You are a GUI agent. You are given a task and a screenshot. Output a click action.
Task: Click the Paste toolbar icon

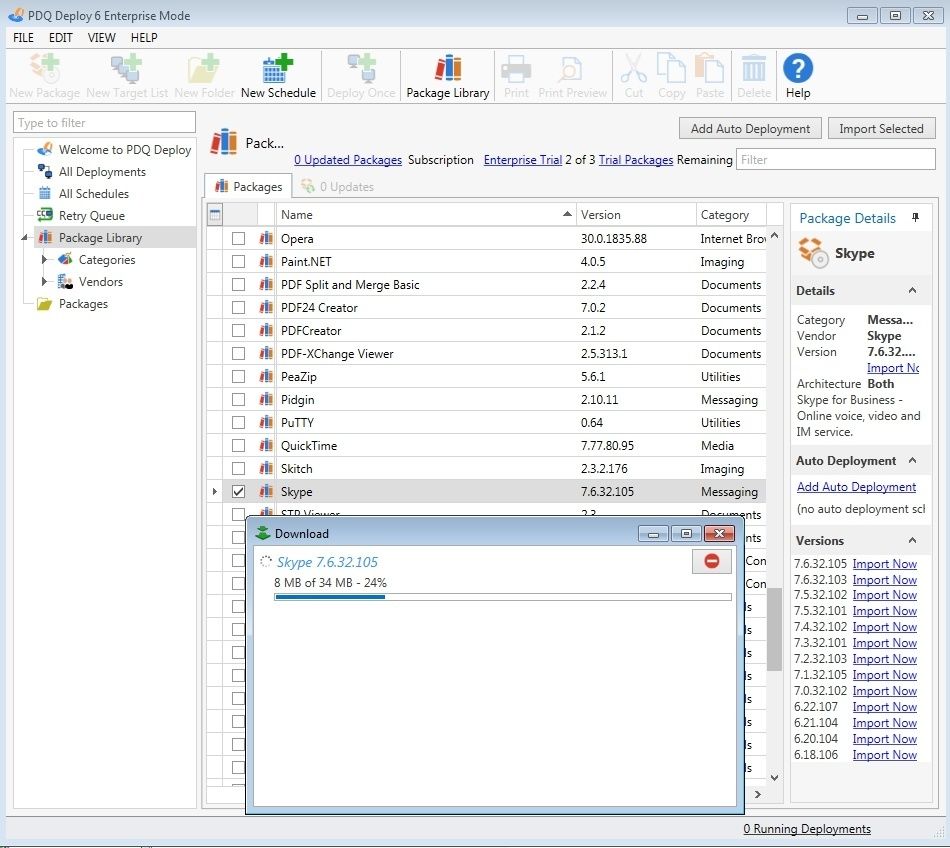(x=709, y=68)
